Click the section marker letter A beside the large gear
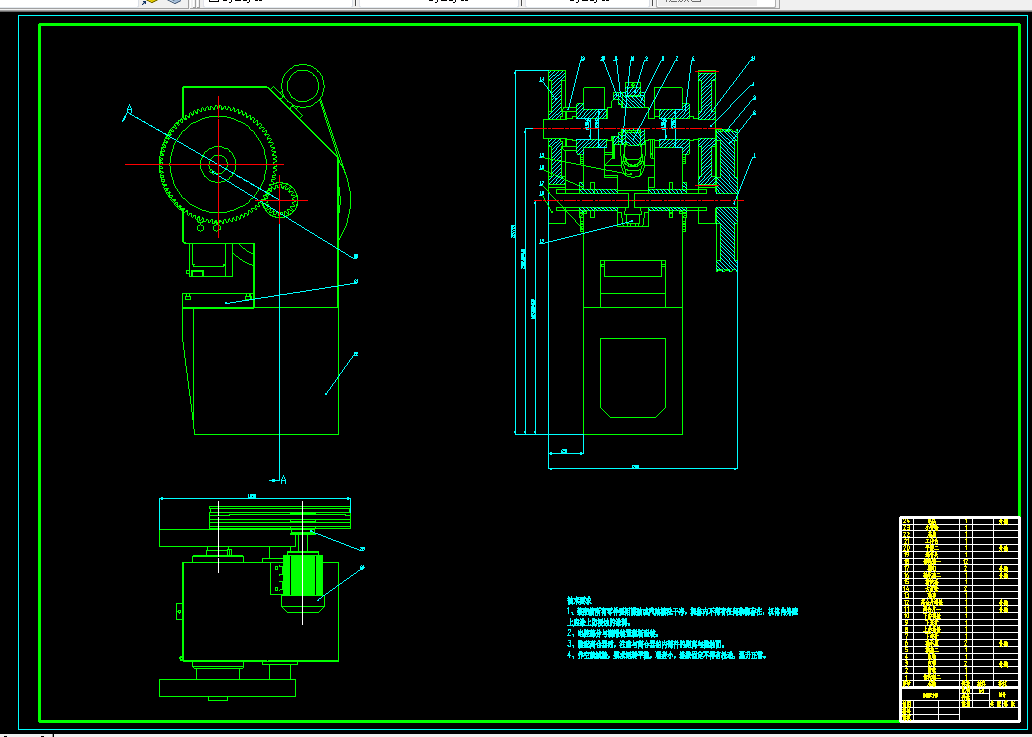1032x737 pixels. (129, 109)
